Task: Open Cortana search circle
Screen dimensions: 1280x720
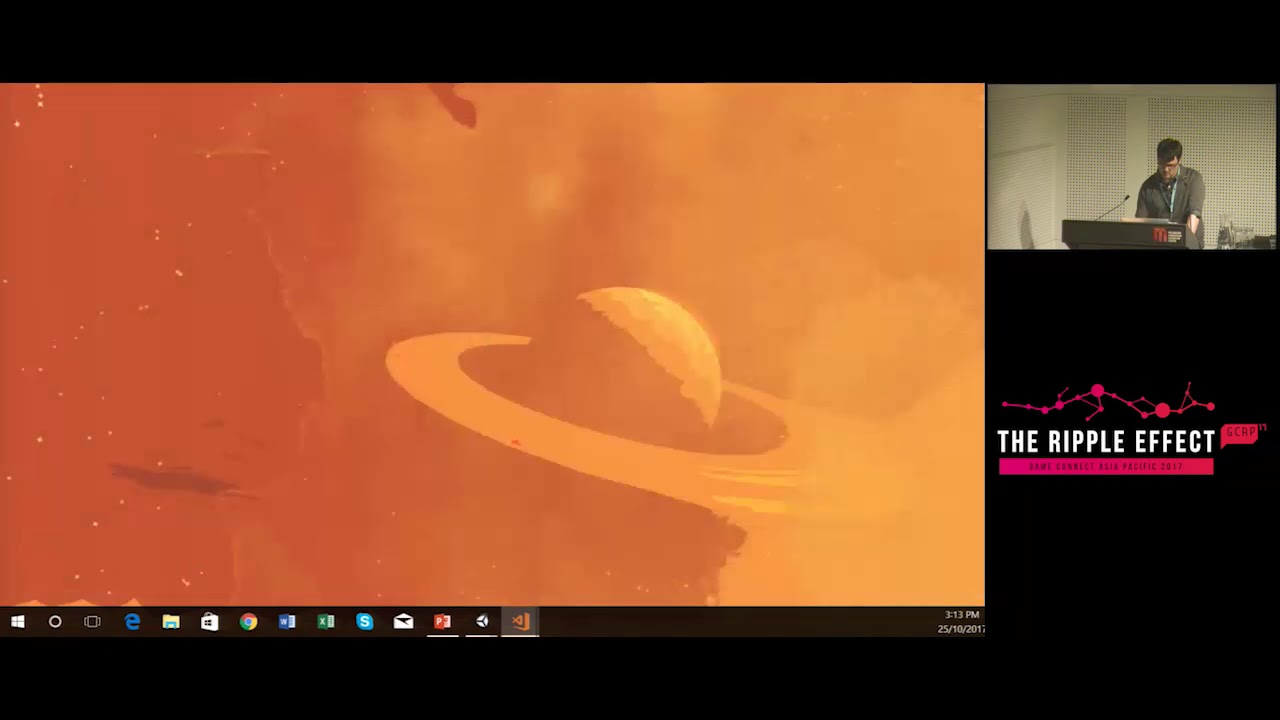Action: [x=55, y=622]
